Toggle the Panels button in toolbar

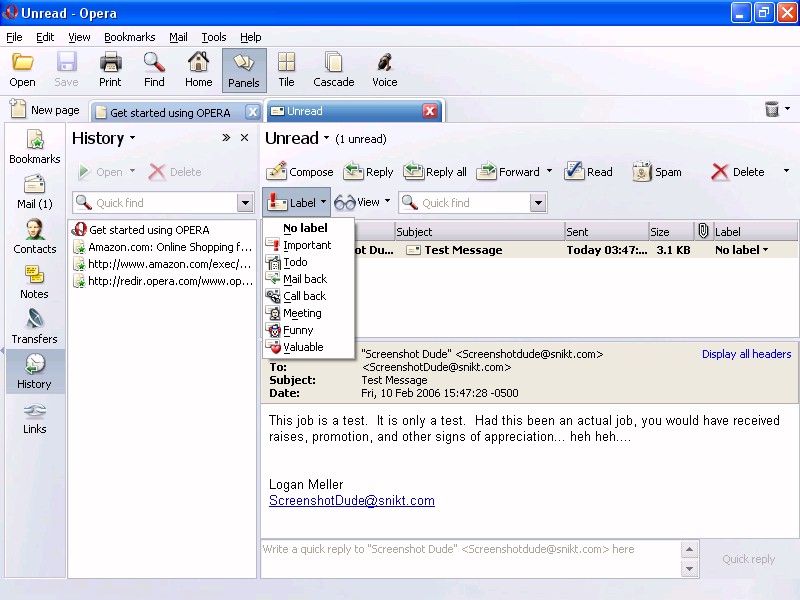click(x=243, y=69)
